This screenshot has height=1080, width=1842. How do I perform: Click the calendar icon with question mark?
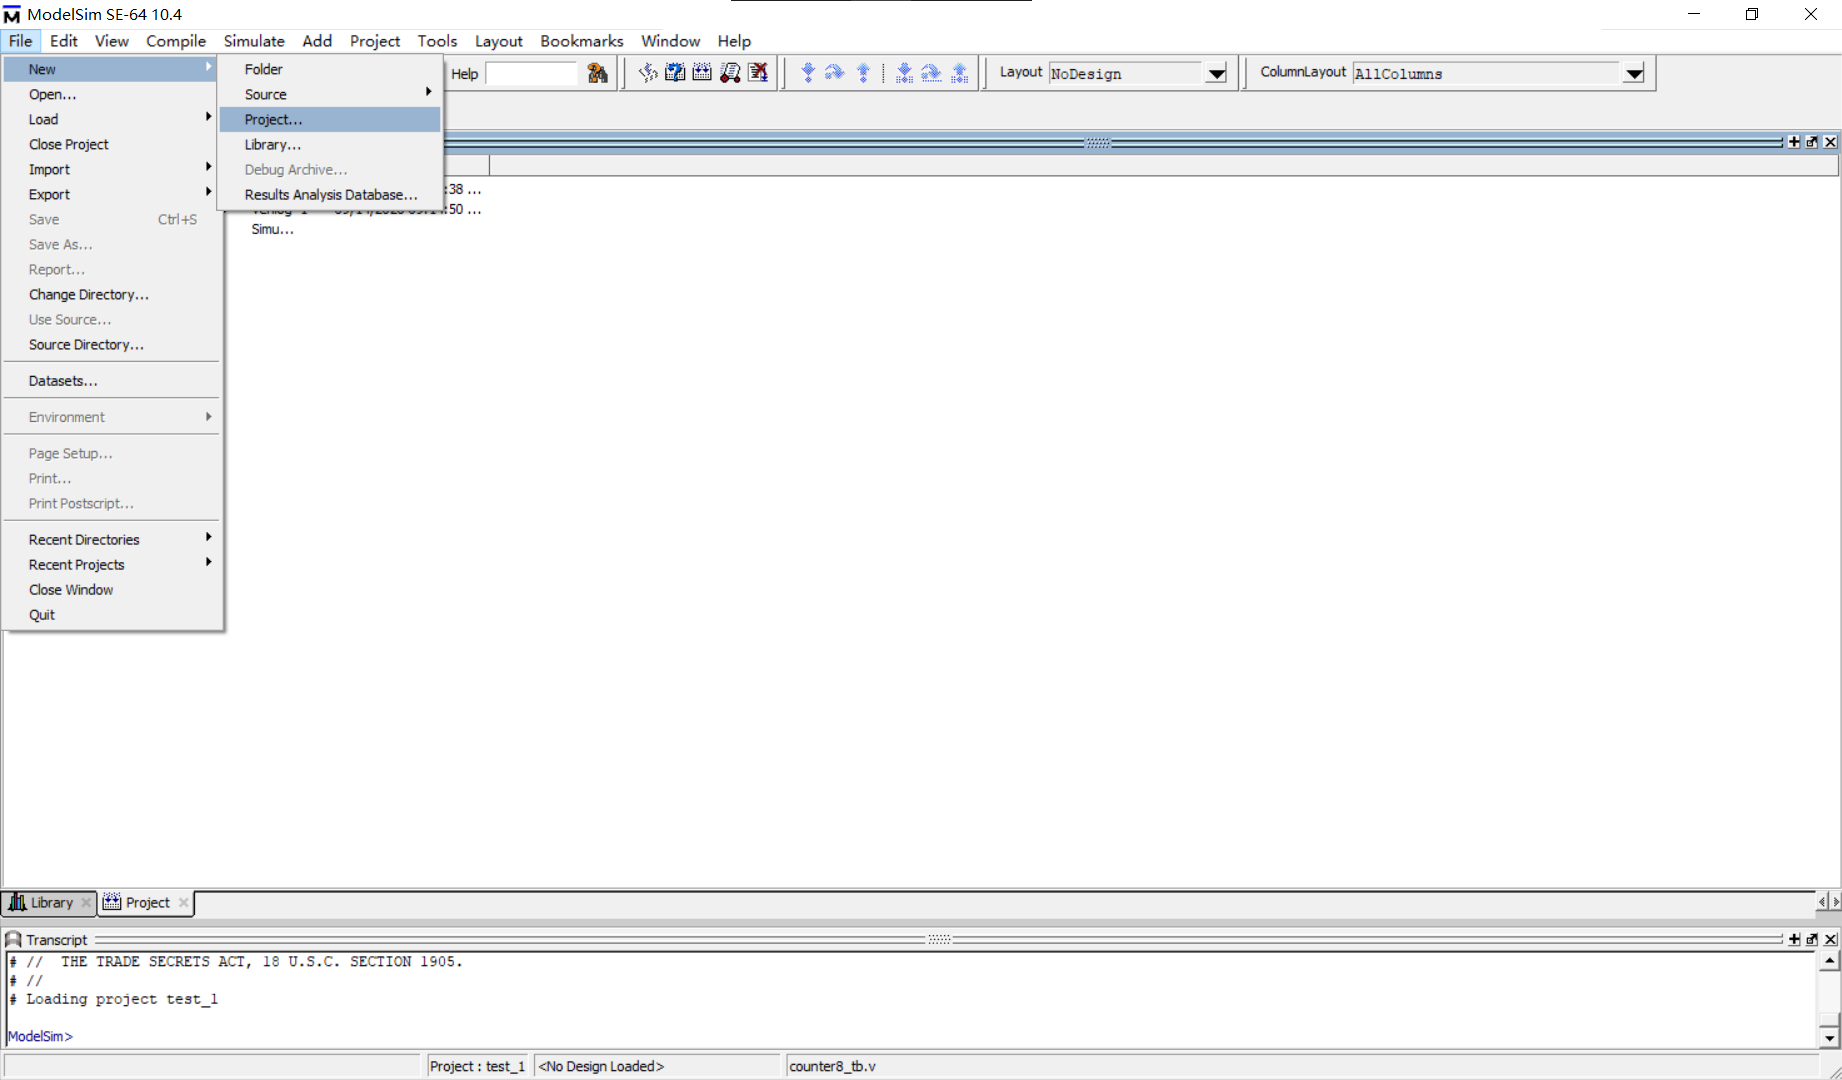[x=675, y=73]
